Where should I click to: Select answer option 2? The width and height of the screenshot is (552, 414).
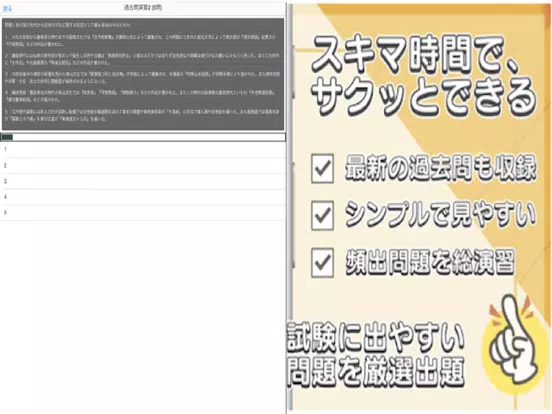pos(142,165)
